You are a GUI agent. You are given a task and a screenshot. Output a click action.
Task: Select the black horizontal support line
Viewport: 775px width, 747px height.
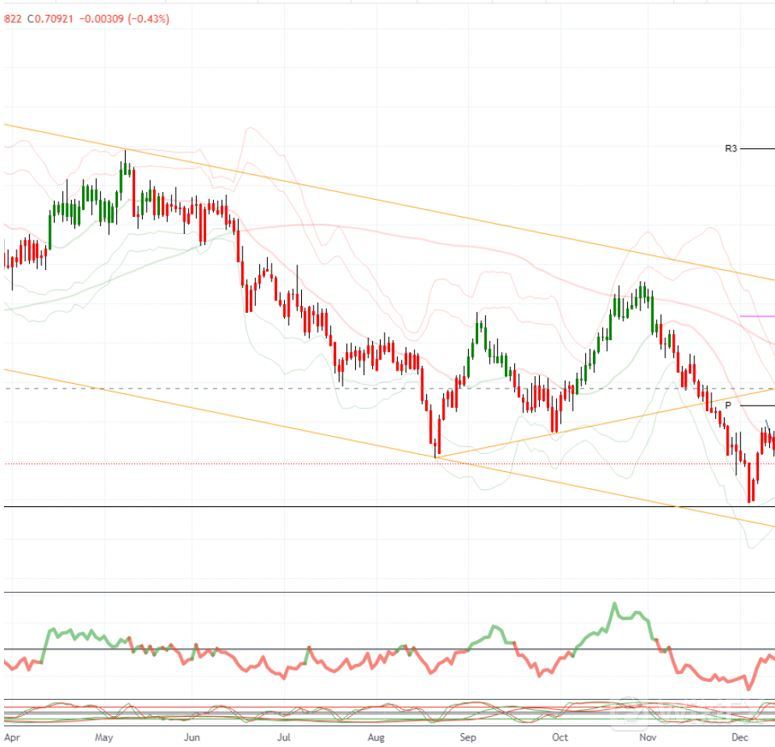point(300,507)
